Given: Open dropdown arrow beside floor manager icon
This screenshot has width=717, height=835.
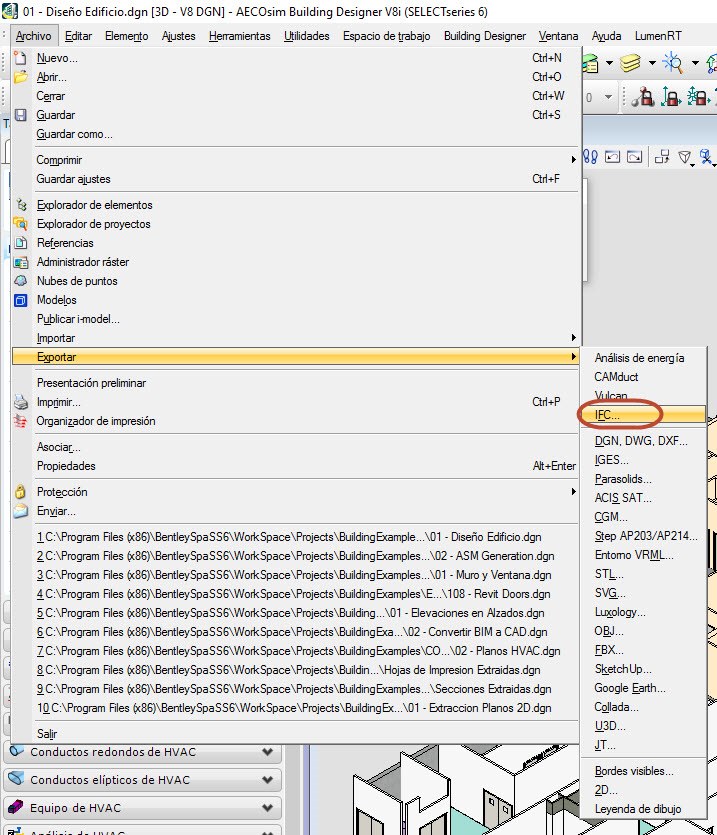Looking at the screenshot, I should (609, 63).
